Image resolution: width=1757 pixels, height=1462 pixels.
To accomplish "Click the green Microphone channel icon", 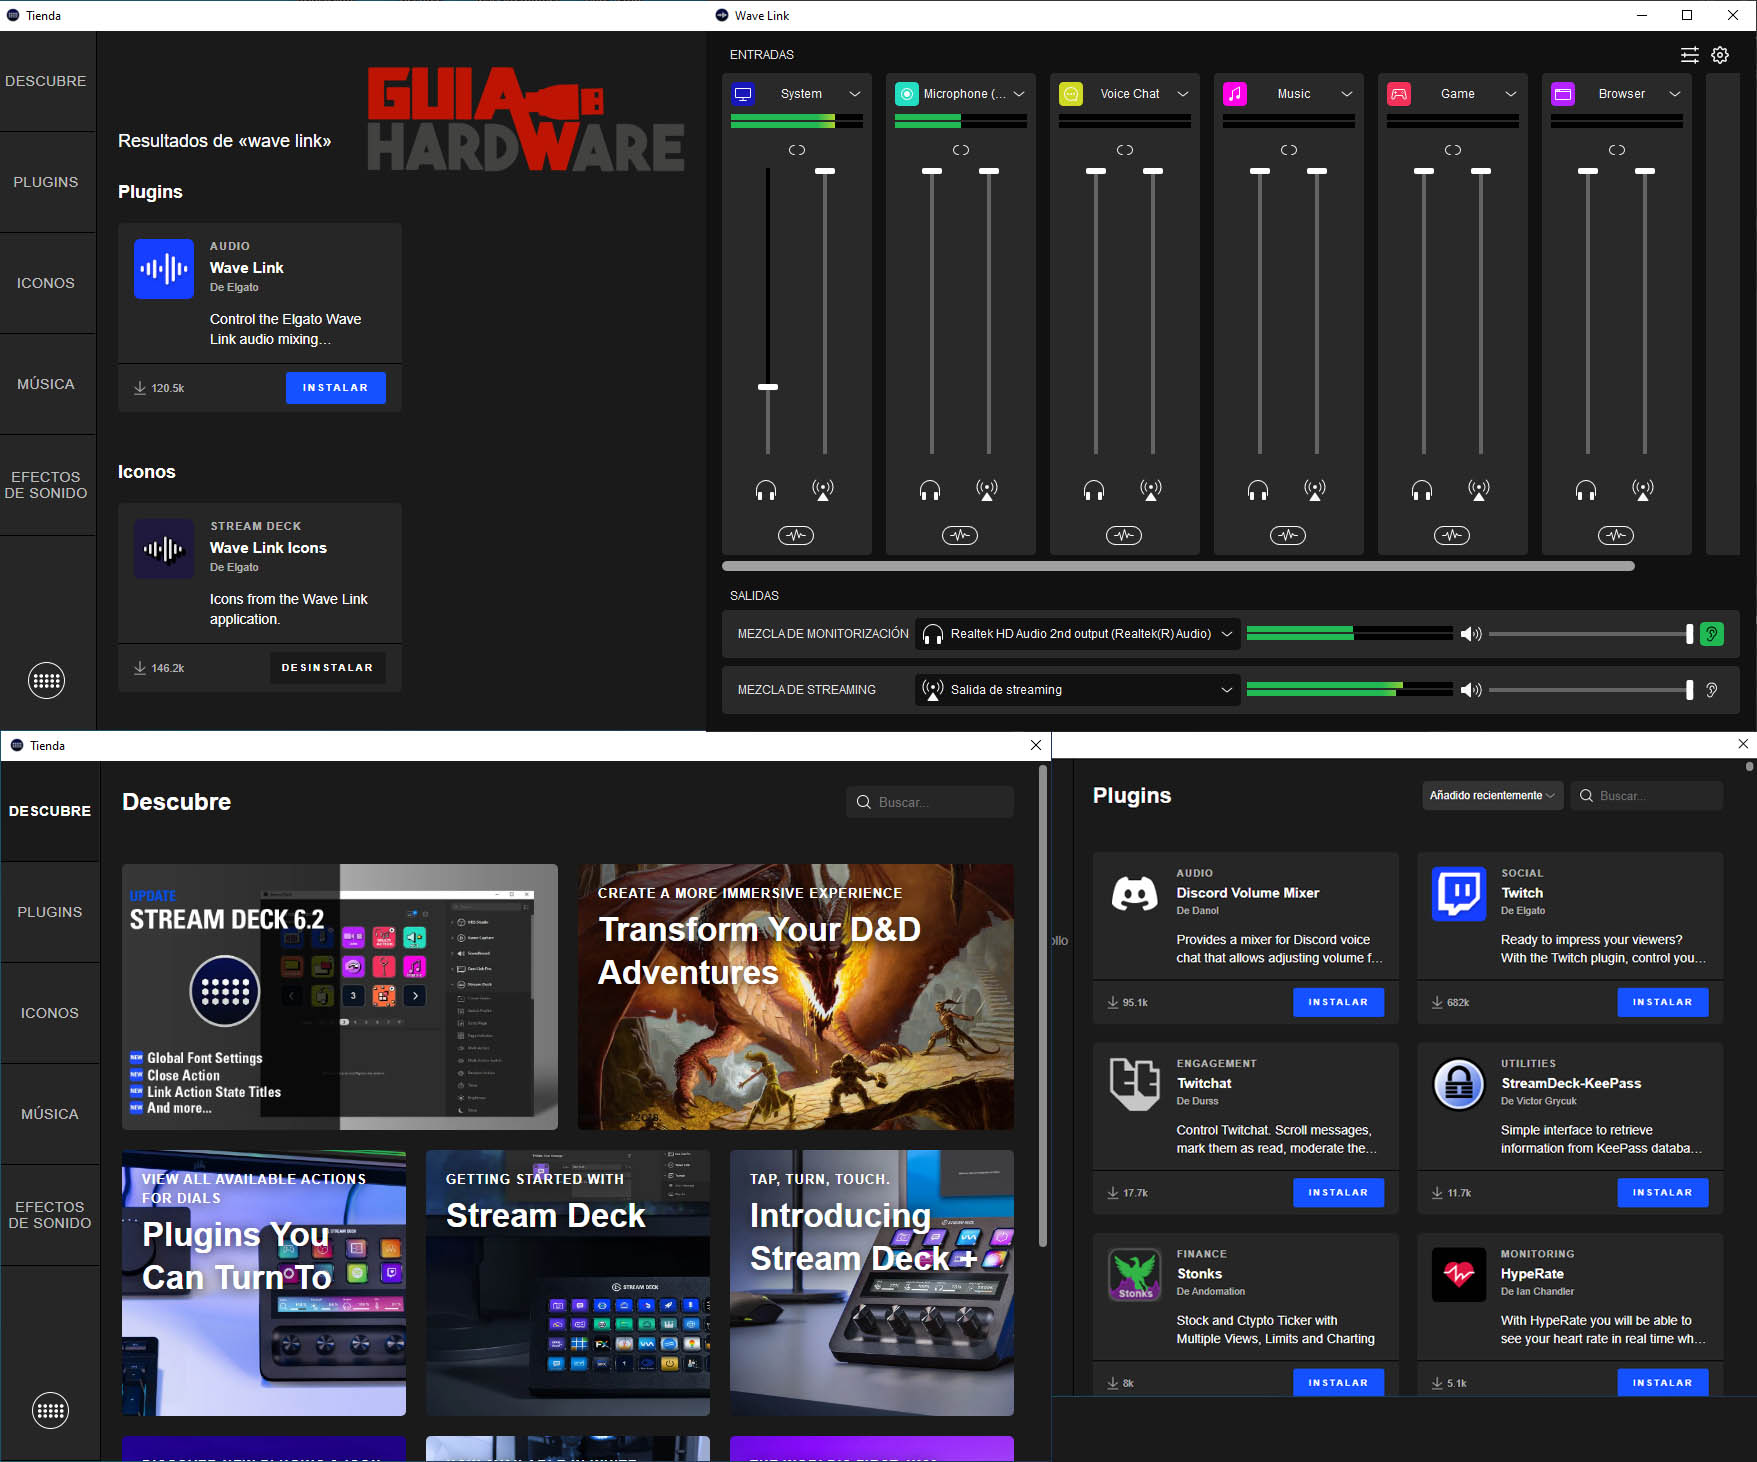I will point(907,94).
